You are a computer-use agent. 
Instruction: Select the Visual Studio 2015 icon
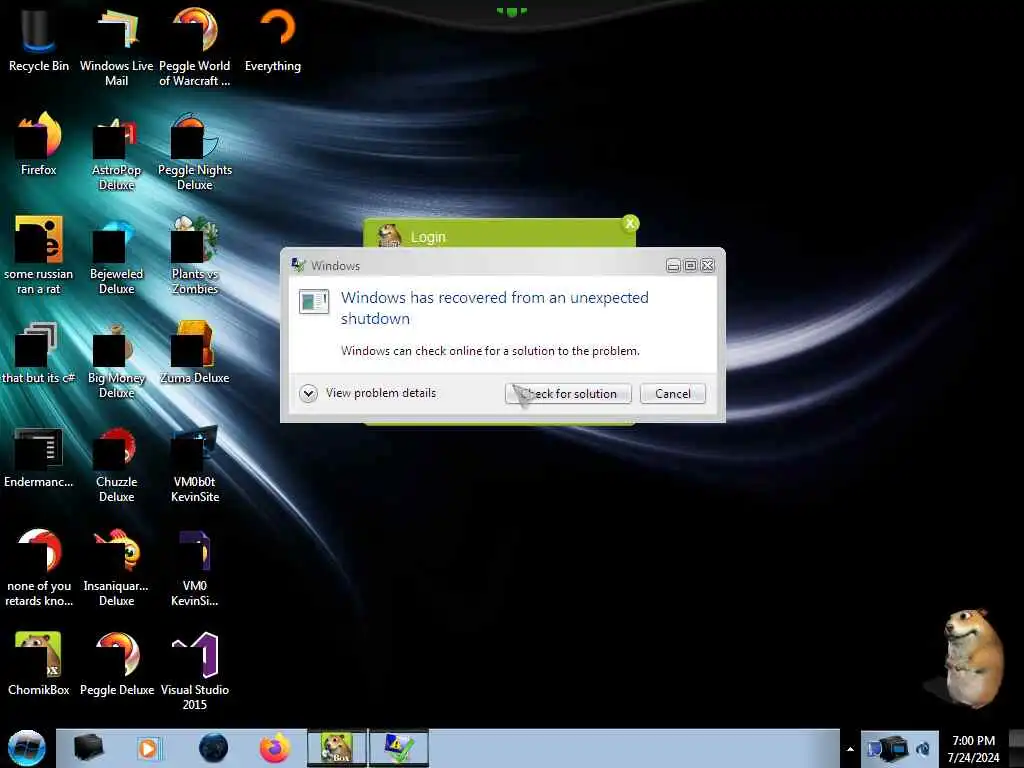[195, 671]
